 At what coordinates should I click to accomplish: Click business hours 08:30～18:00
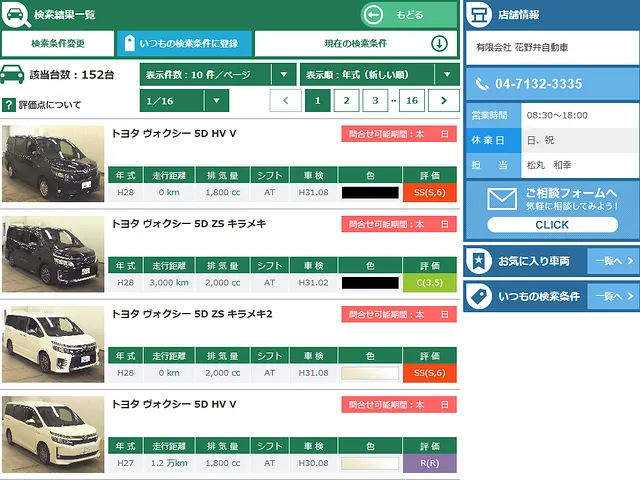(557, 116)
